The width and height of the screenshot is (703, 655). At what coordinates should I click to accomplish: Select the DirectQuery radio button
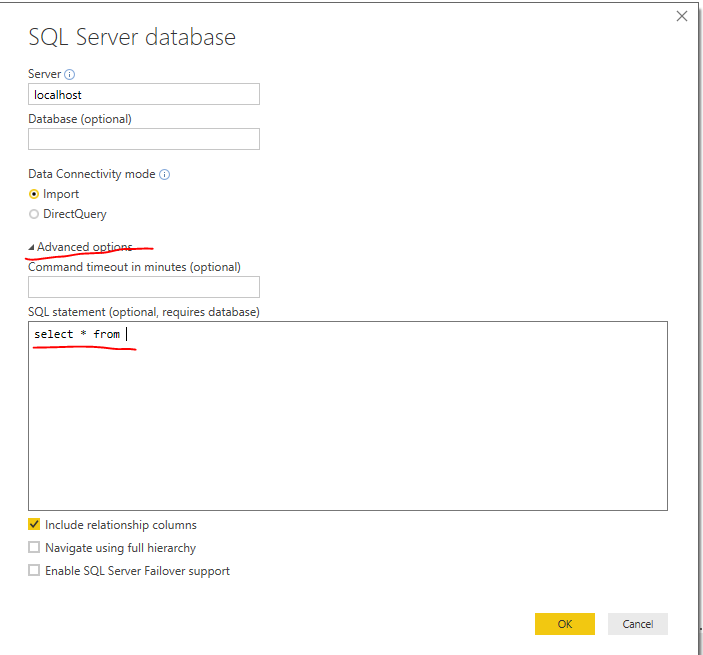point(34,214)
